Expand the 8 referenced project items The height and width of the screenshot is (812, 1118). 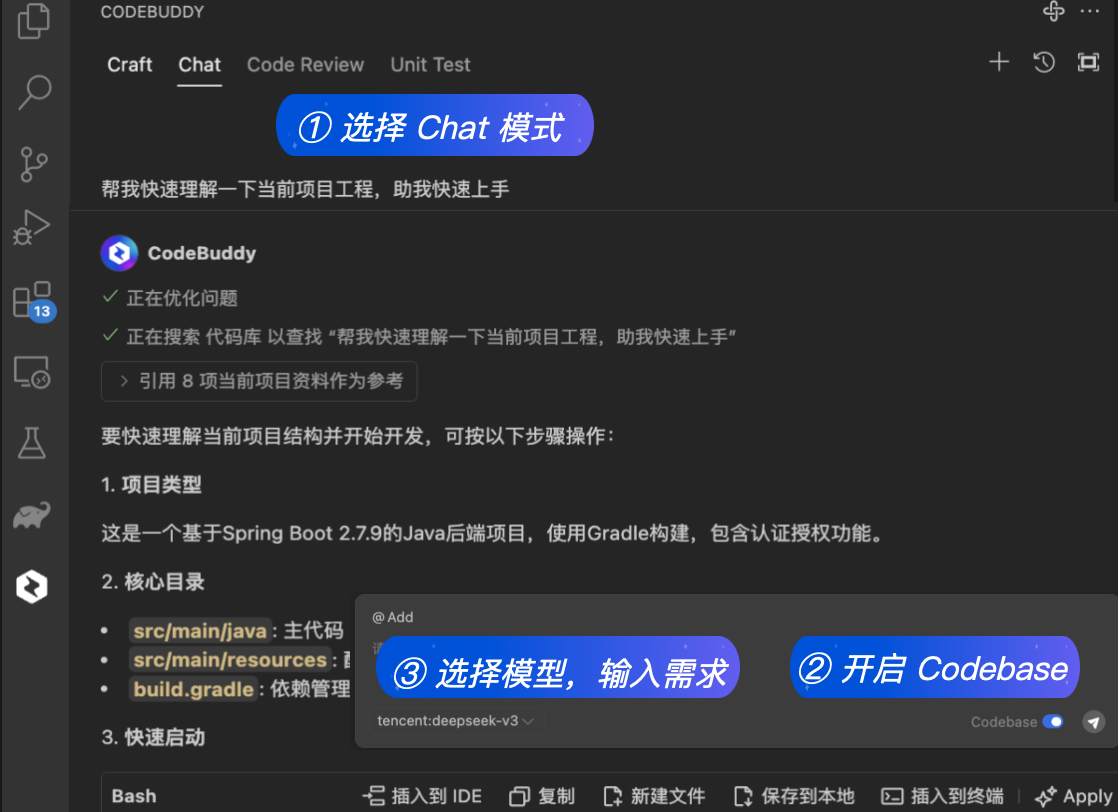tap(259, 381)
